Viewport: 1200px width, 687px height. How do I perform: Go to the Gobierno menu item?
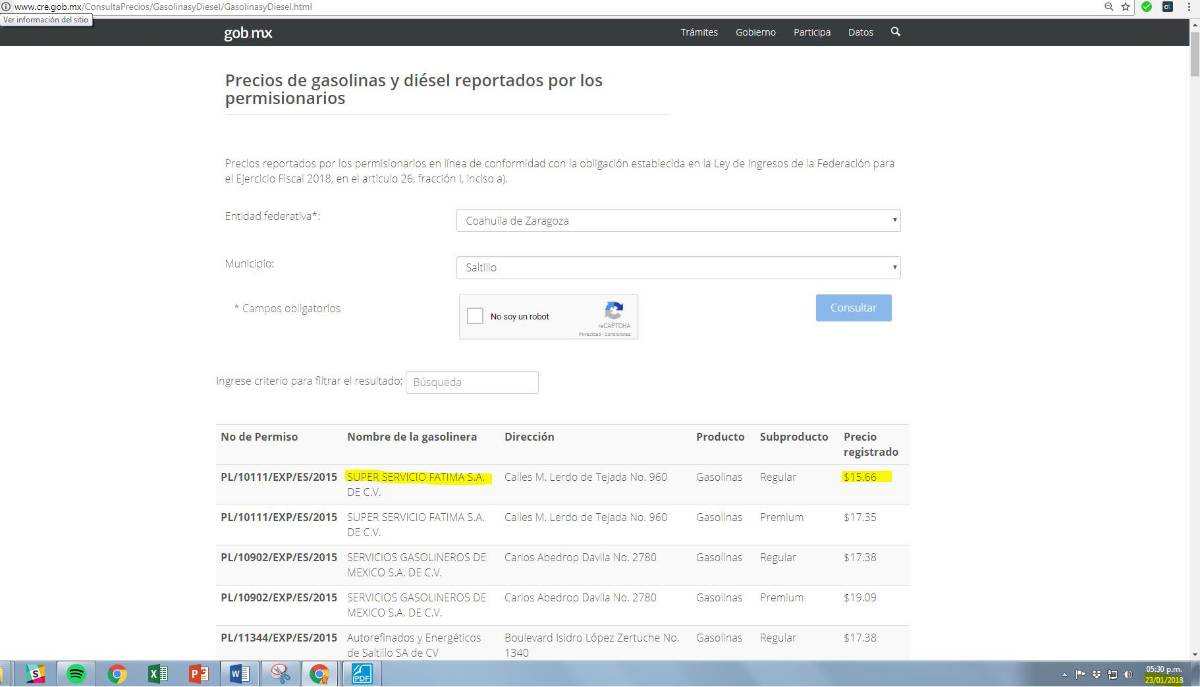point(755,32)
